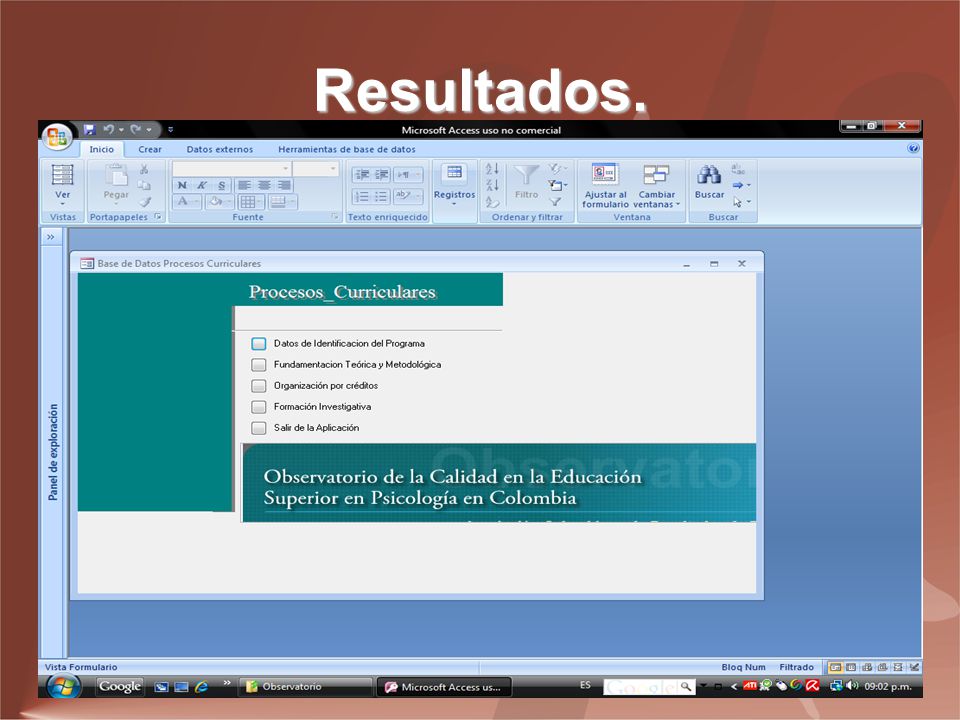960x720 pixels.
Task: Click the Filtro funnel button
Action: (527, 182)
